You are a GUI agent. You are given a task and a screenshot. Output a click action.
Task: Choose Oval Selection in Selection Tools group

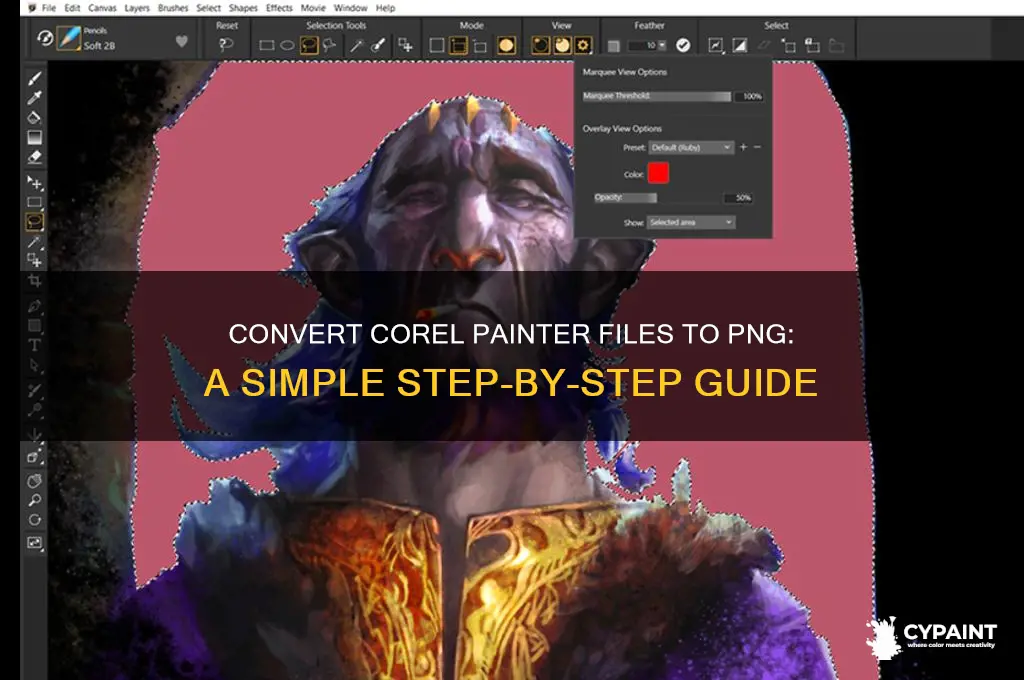point(287,45)
